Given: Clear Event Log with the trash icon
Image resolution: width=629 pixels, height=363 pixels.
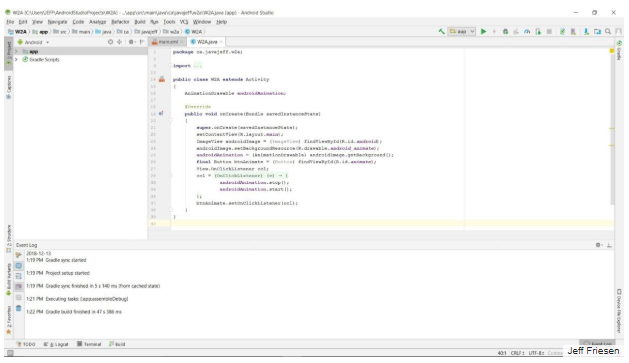Looking at the screenshot, I should click(18, 308).
